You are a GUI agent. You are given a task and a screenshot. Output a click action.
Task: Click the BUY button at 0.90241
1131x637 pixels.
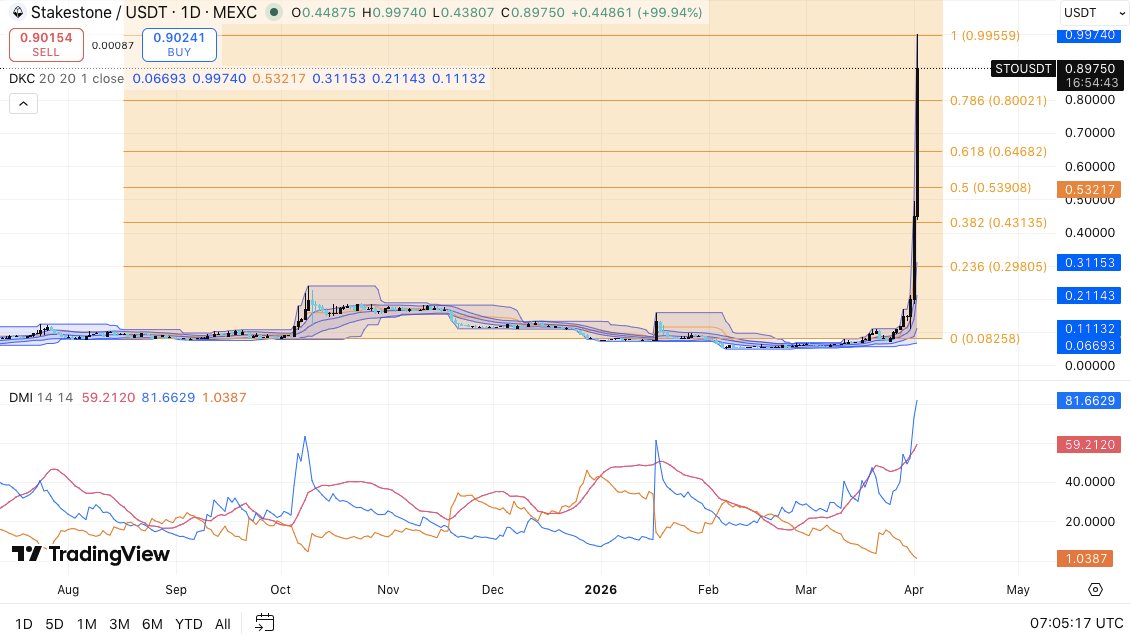(179, 44)
